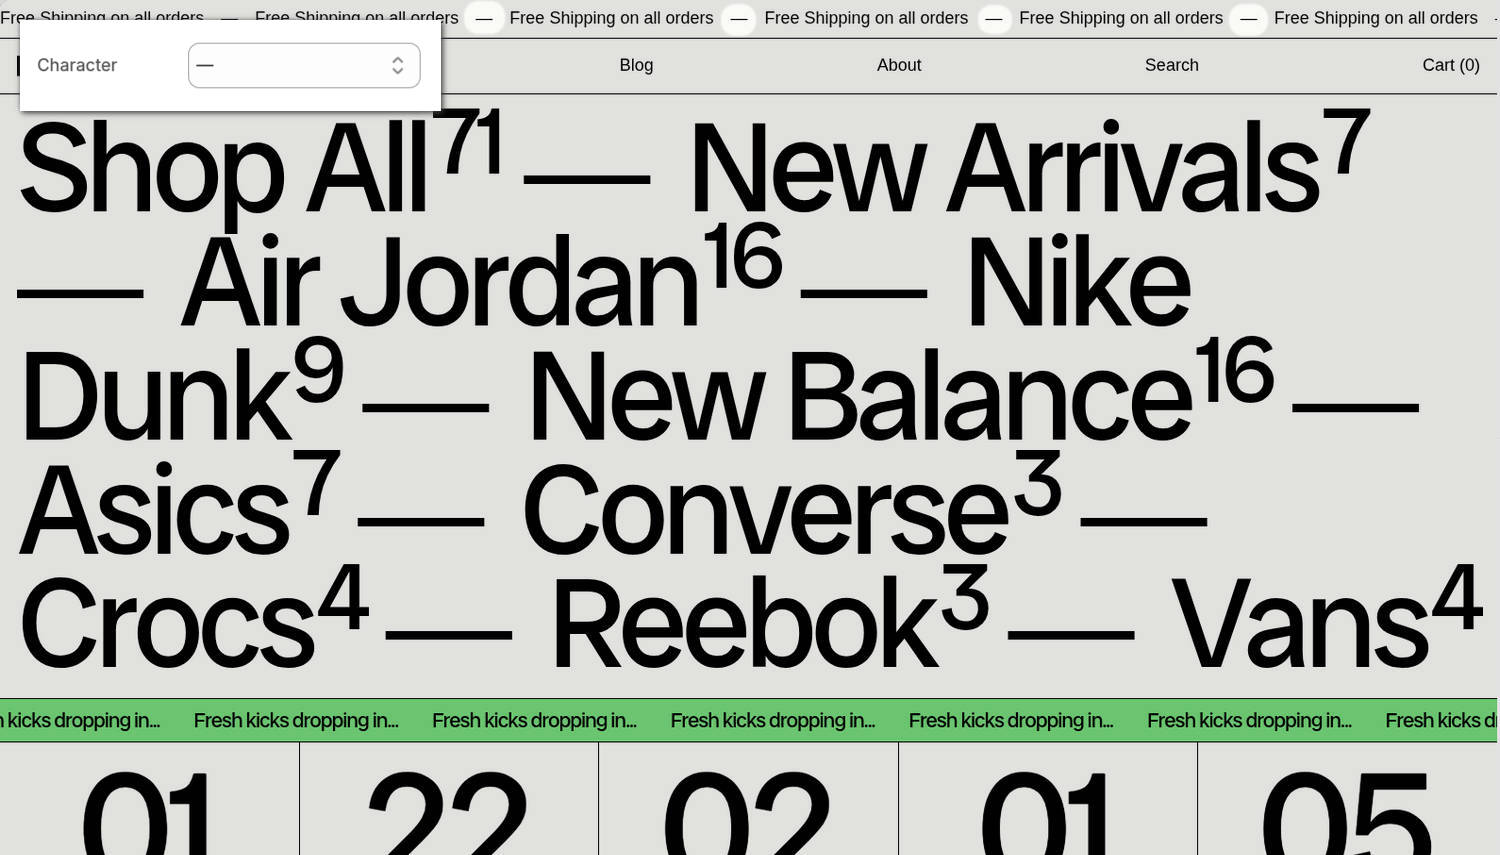
Task: Open Search from the navigation bar
Action: [x=1171, y=65]
